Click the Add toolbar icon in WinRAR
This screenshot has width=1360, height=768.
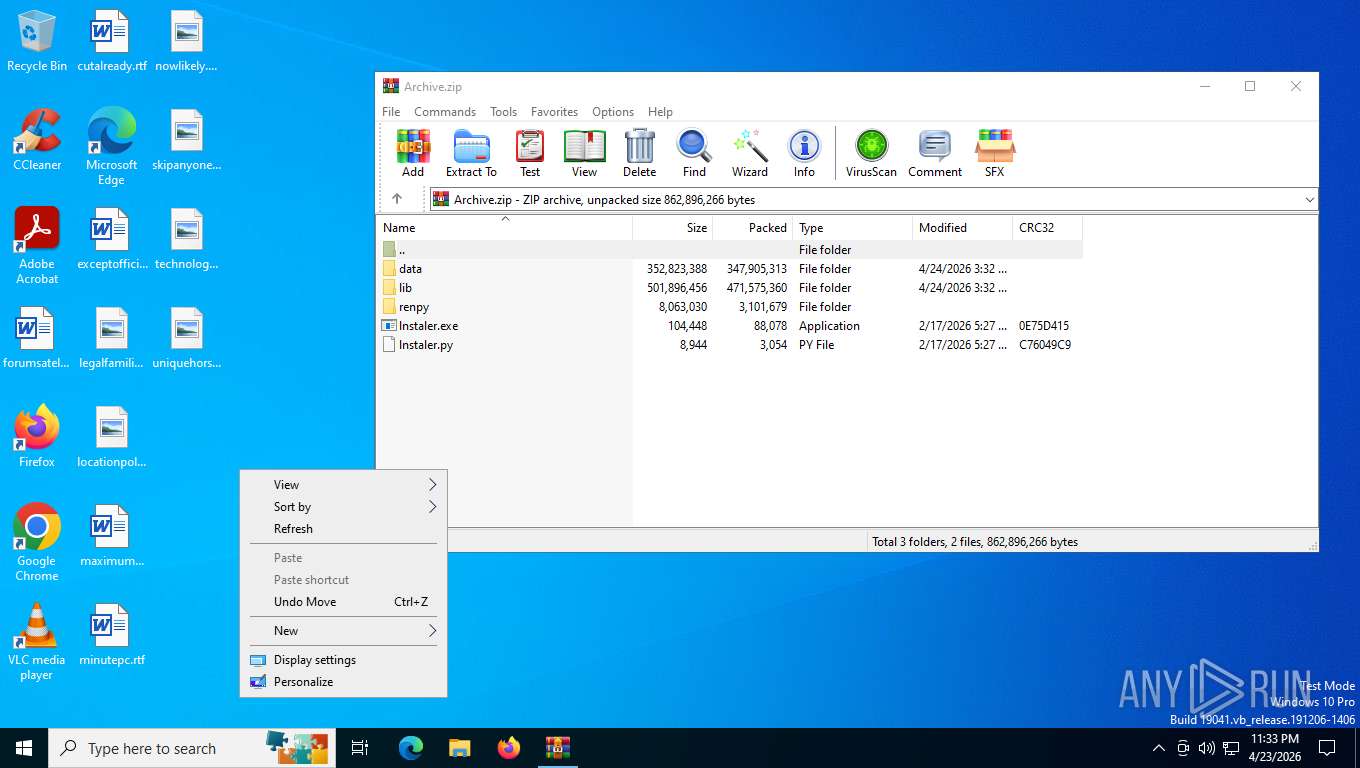(413, 153)
